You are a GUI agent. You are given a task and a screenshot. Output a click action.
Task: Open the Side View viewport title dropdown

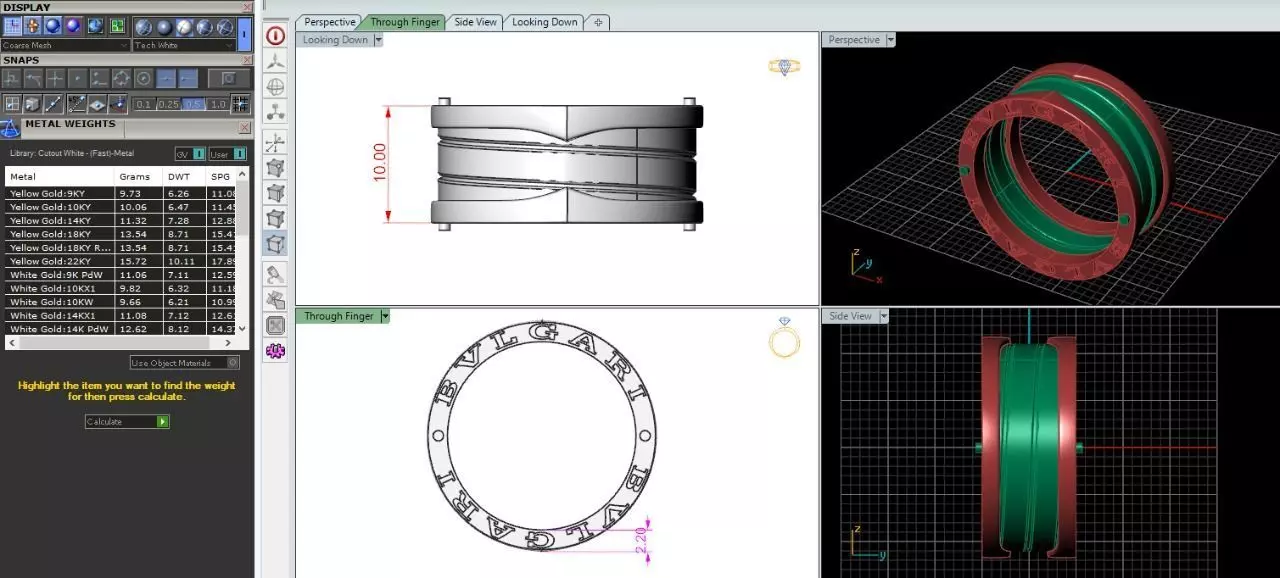882,316
